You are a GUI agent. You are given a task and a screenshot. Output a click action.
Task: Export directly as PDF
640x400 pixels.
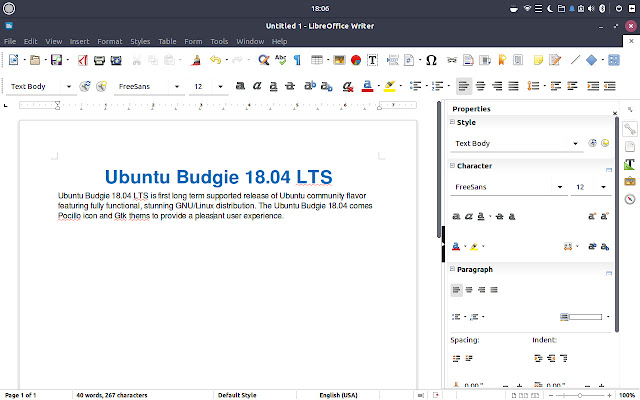tap(83, 60)
